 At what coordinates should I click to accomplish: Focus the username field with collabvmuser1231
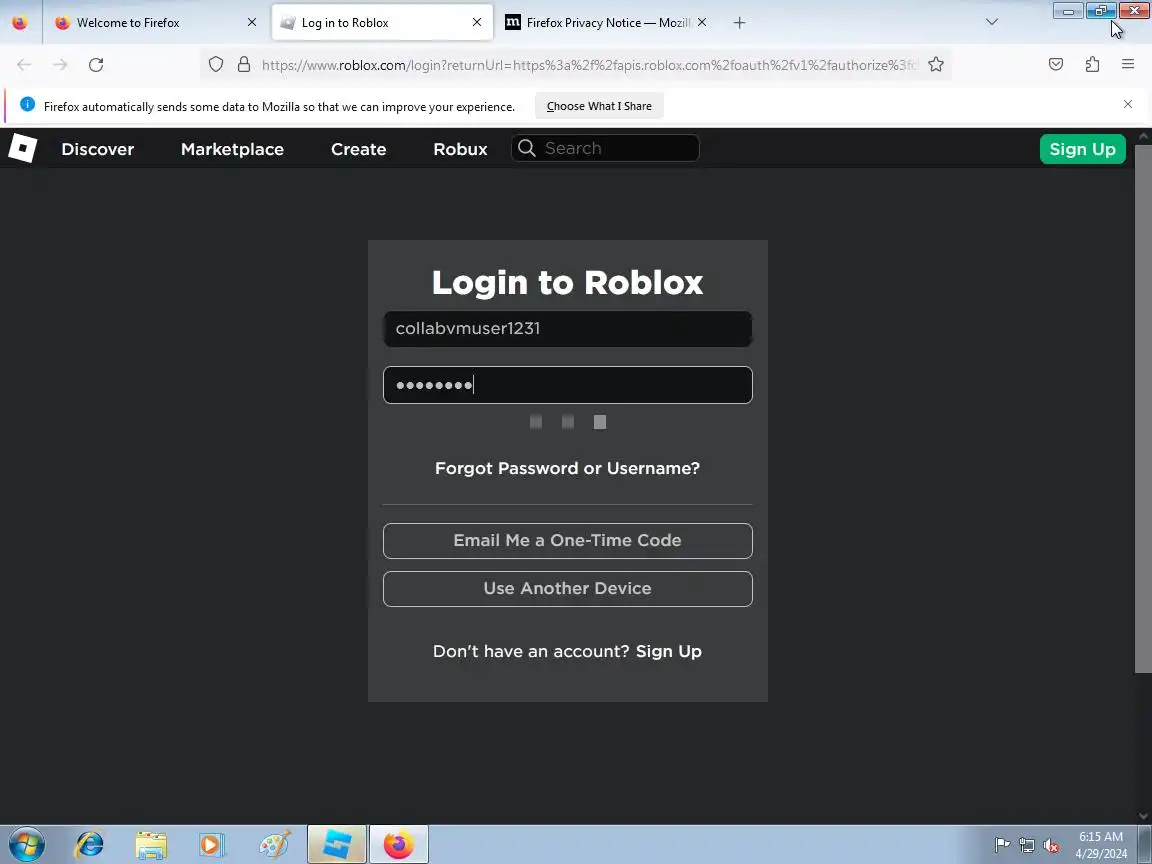click(x=567, y=328)
